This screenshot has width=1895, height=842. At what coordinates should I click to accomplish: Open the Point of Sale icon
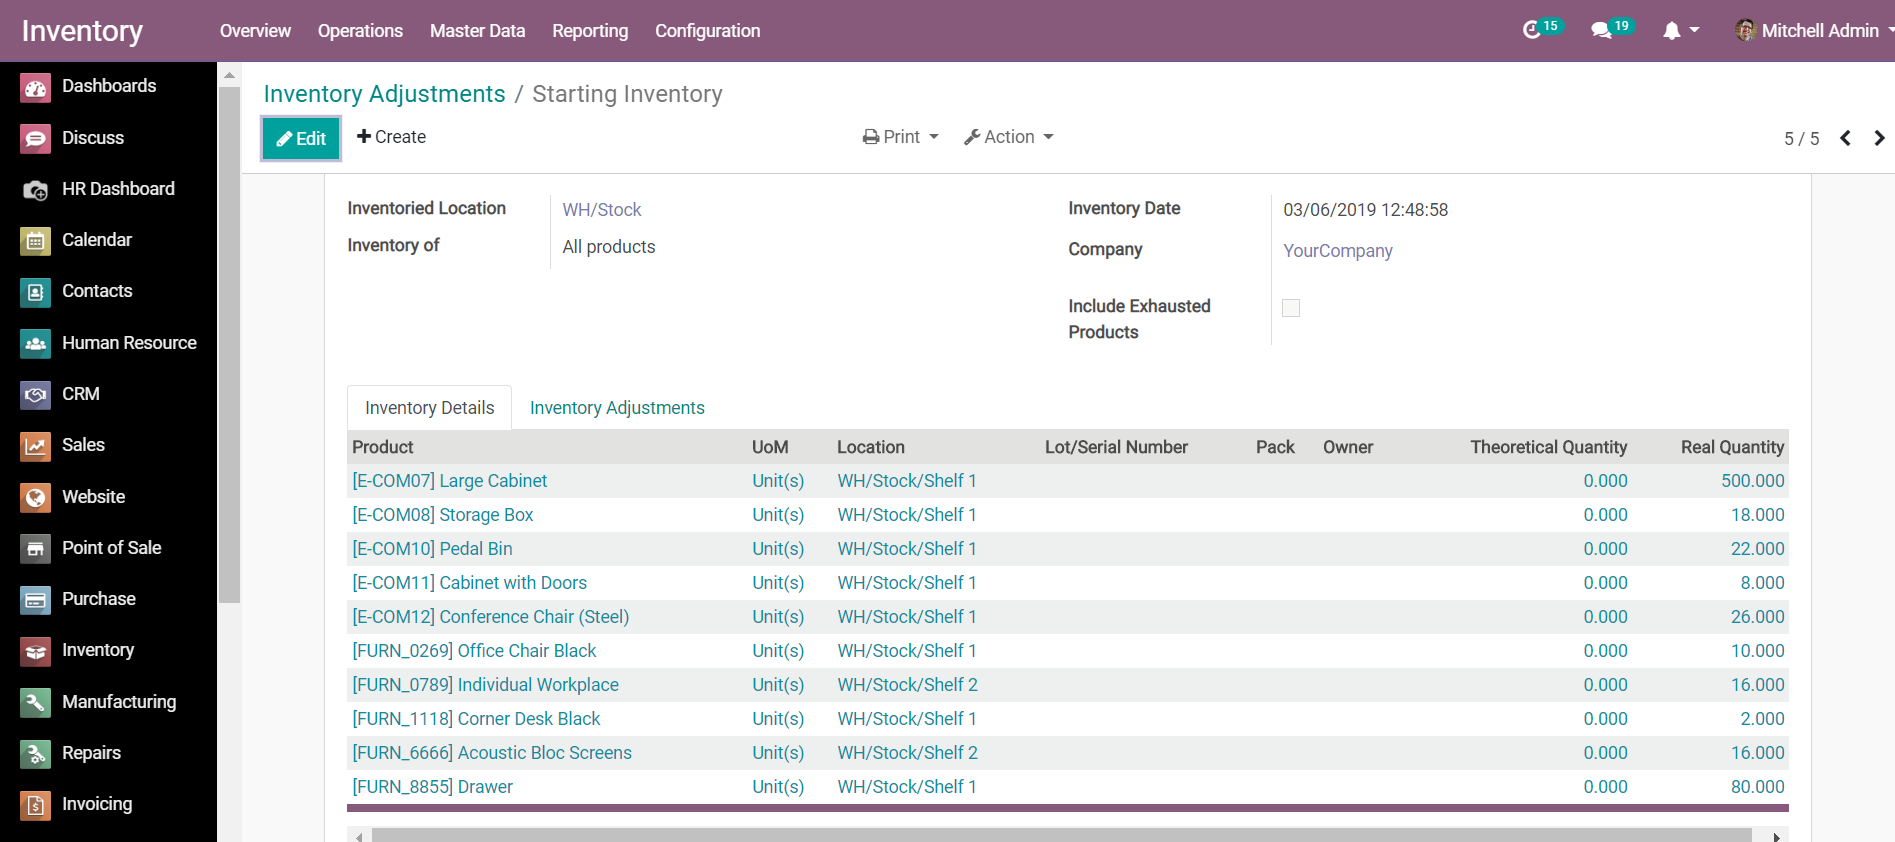[36, 548]
